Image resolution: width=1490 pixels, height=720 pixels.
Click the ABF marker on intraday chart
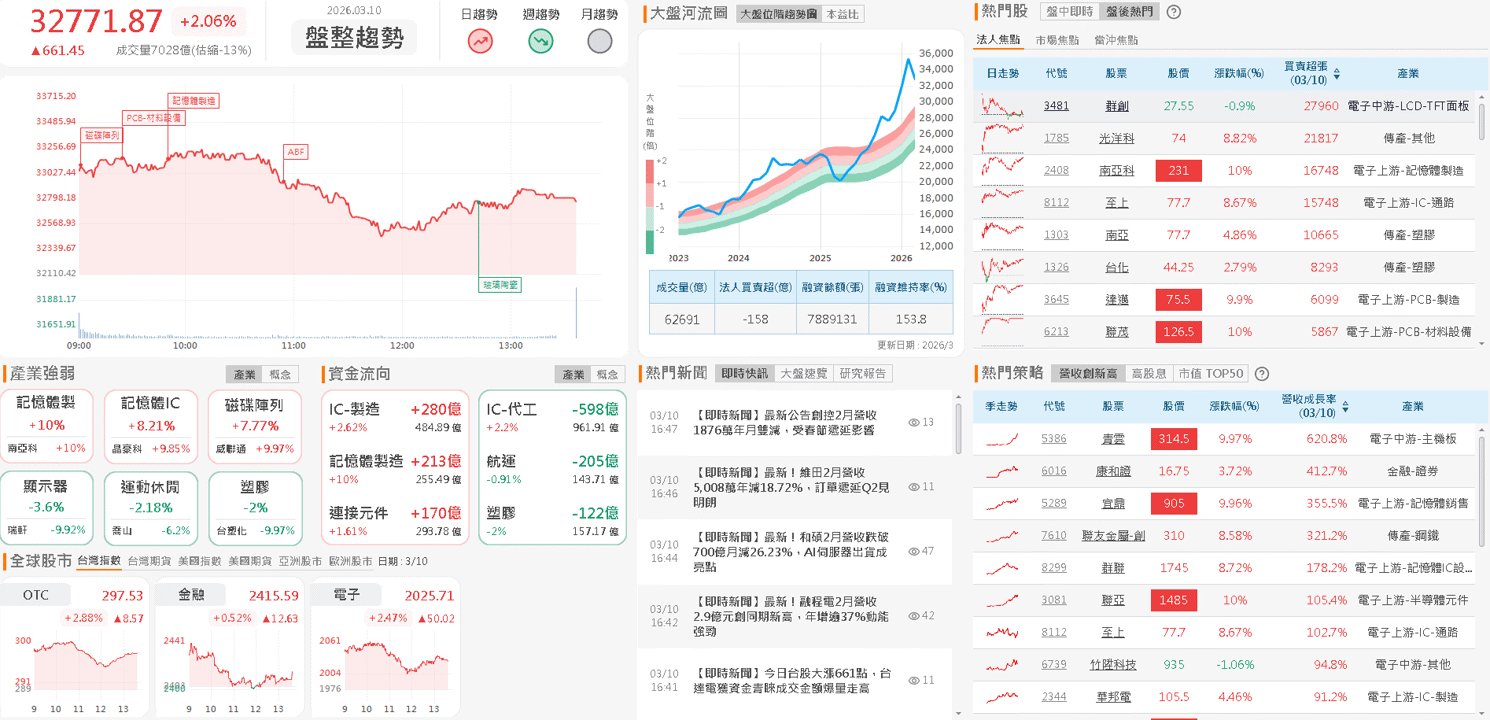(296, 152)
